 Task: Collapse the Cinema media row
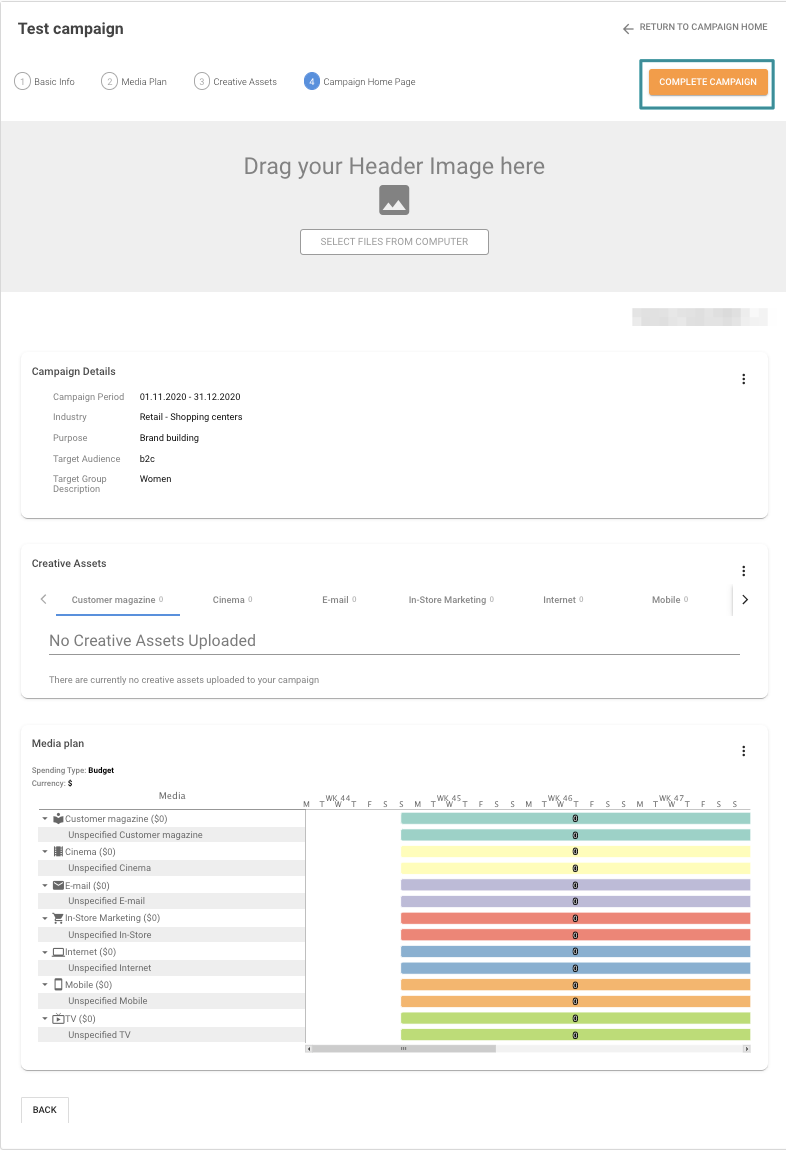45,851
